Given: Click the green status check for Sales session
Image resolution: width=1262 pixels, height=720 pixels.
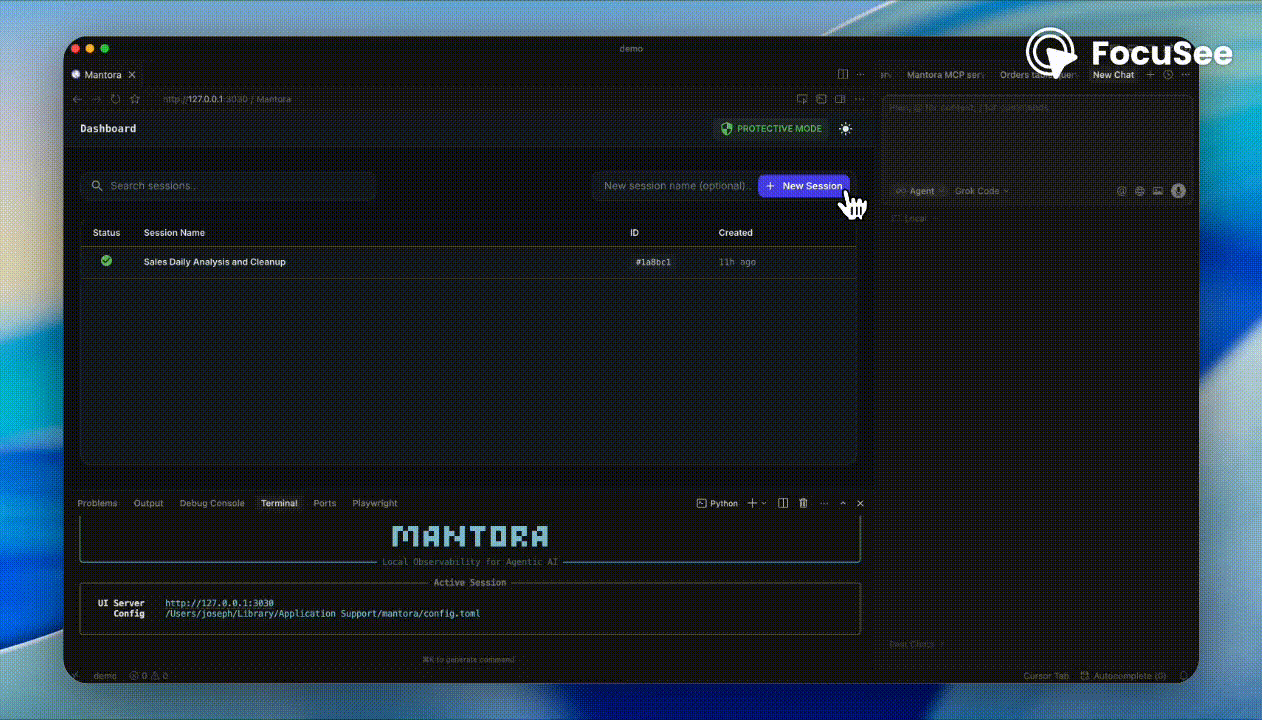Looking at the screenshot, I should [x=106, y=261].
